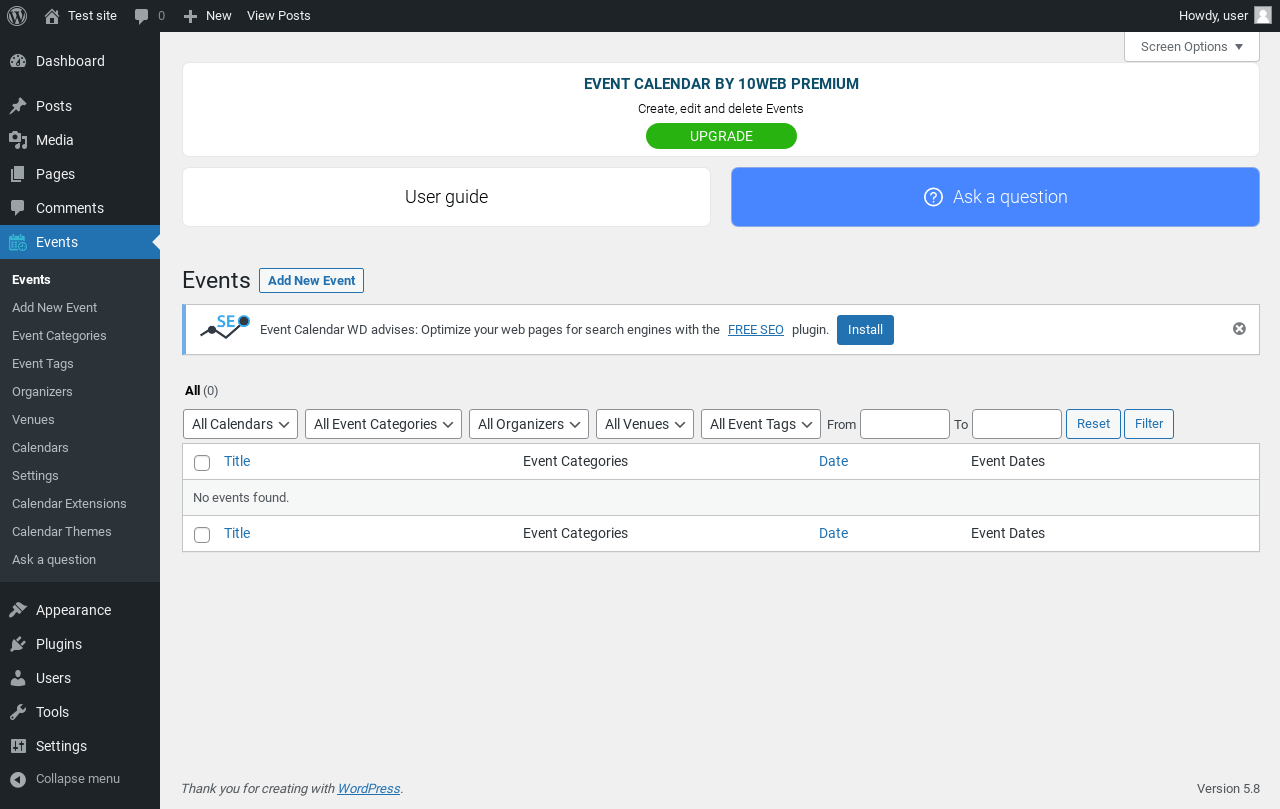Install the FREE SEO plugin
This screenshot has width=1280, height=809.
click(865, 330)
